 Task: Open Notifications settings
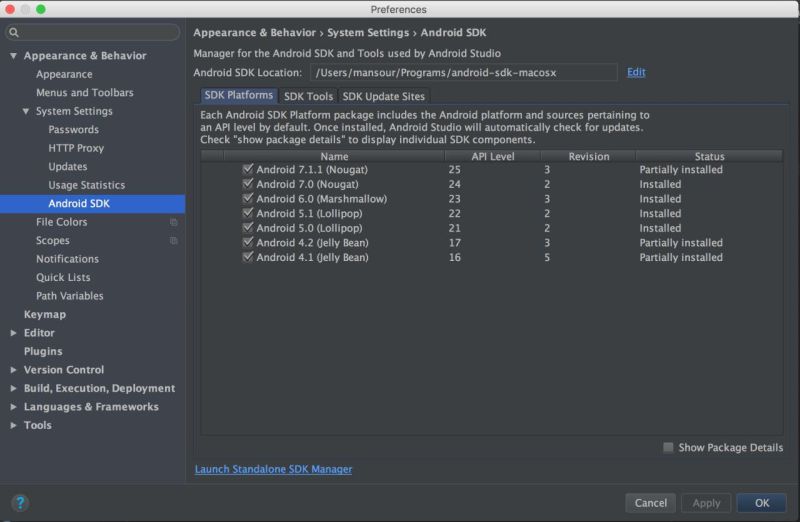coord(67,259)
